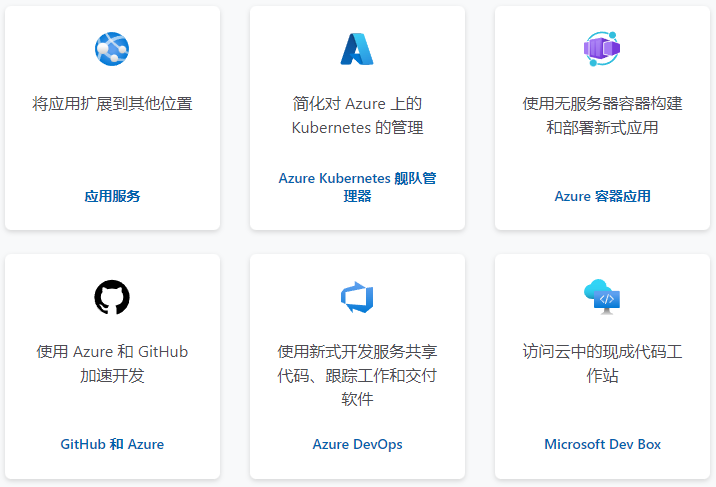Click the 使用无服务器容器构建和部署新式应用 text
The height and width of the screenshot is (487, 716).
pos(602,115)
